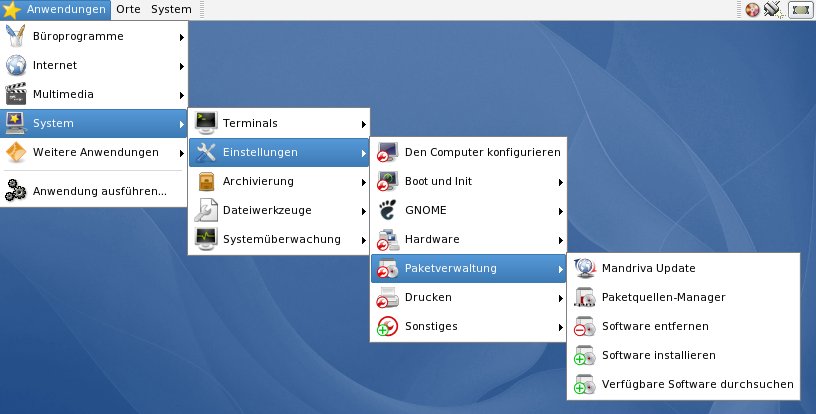The image size is (816, 414).
Task: Expand Terminals submenu arrow
Action: (363, 124)
